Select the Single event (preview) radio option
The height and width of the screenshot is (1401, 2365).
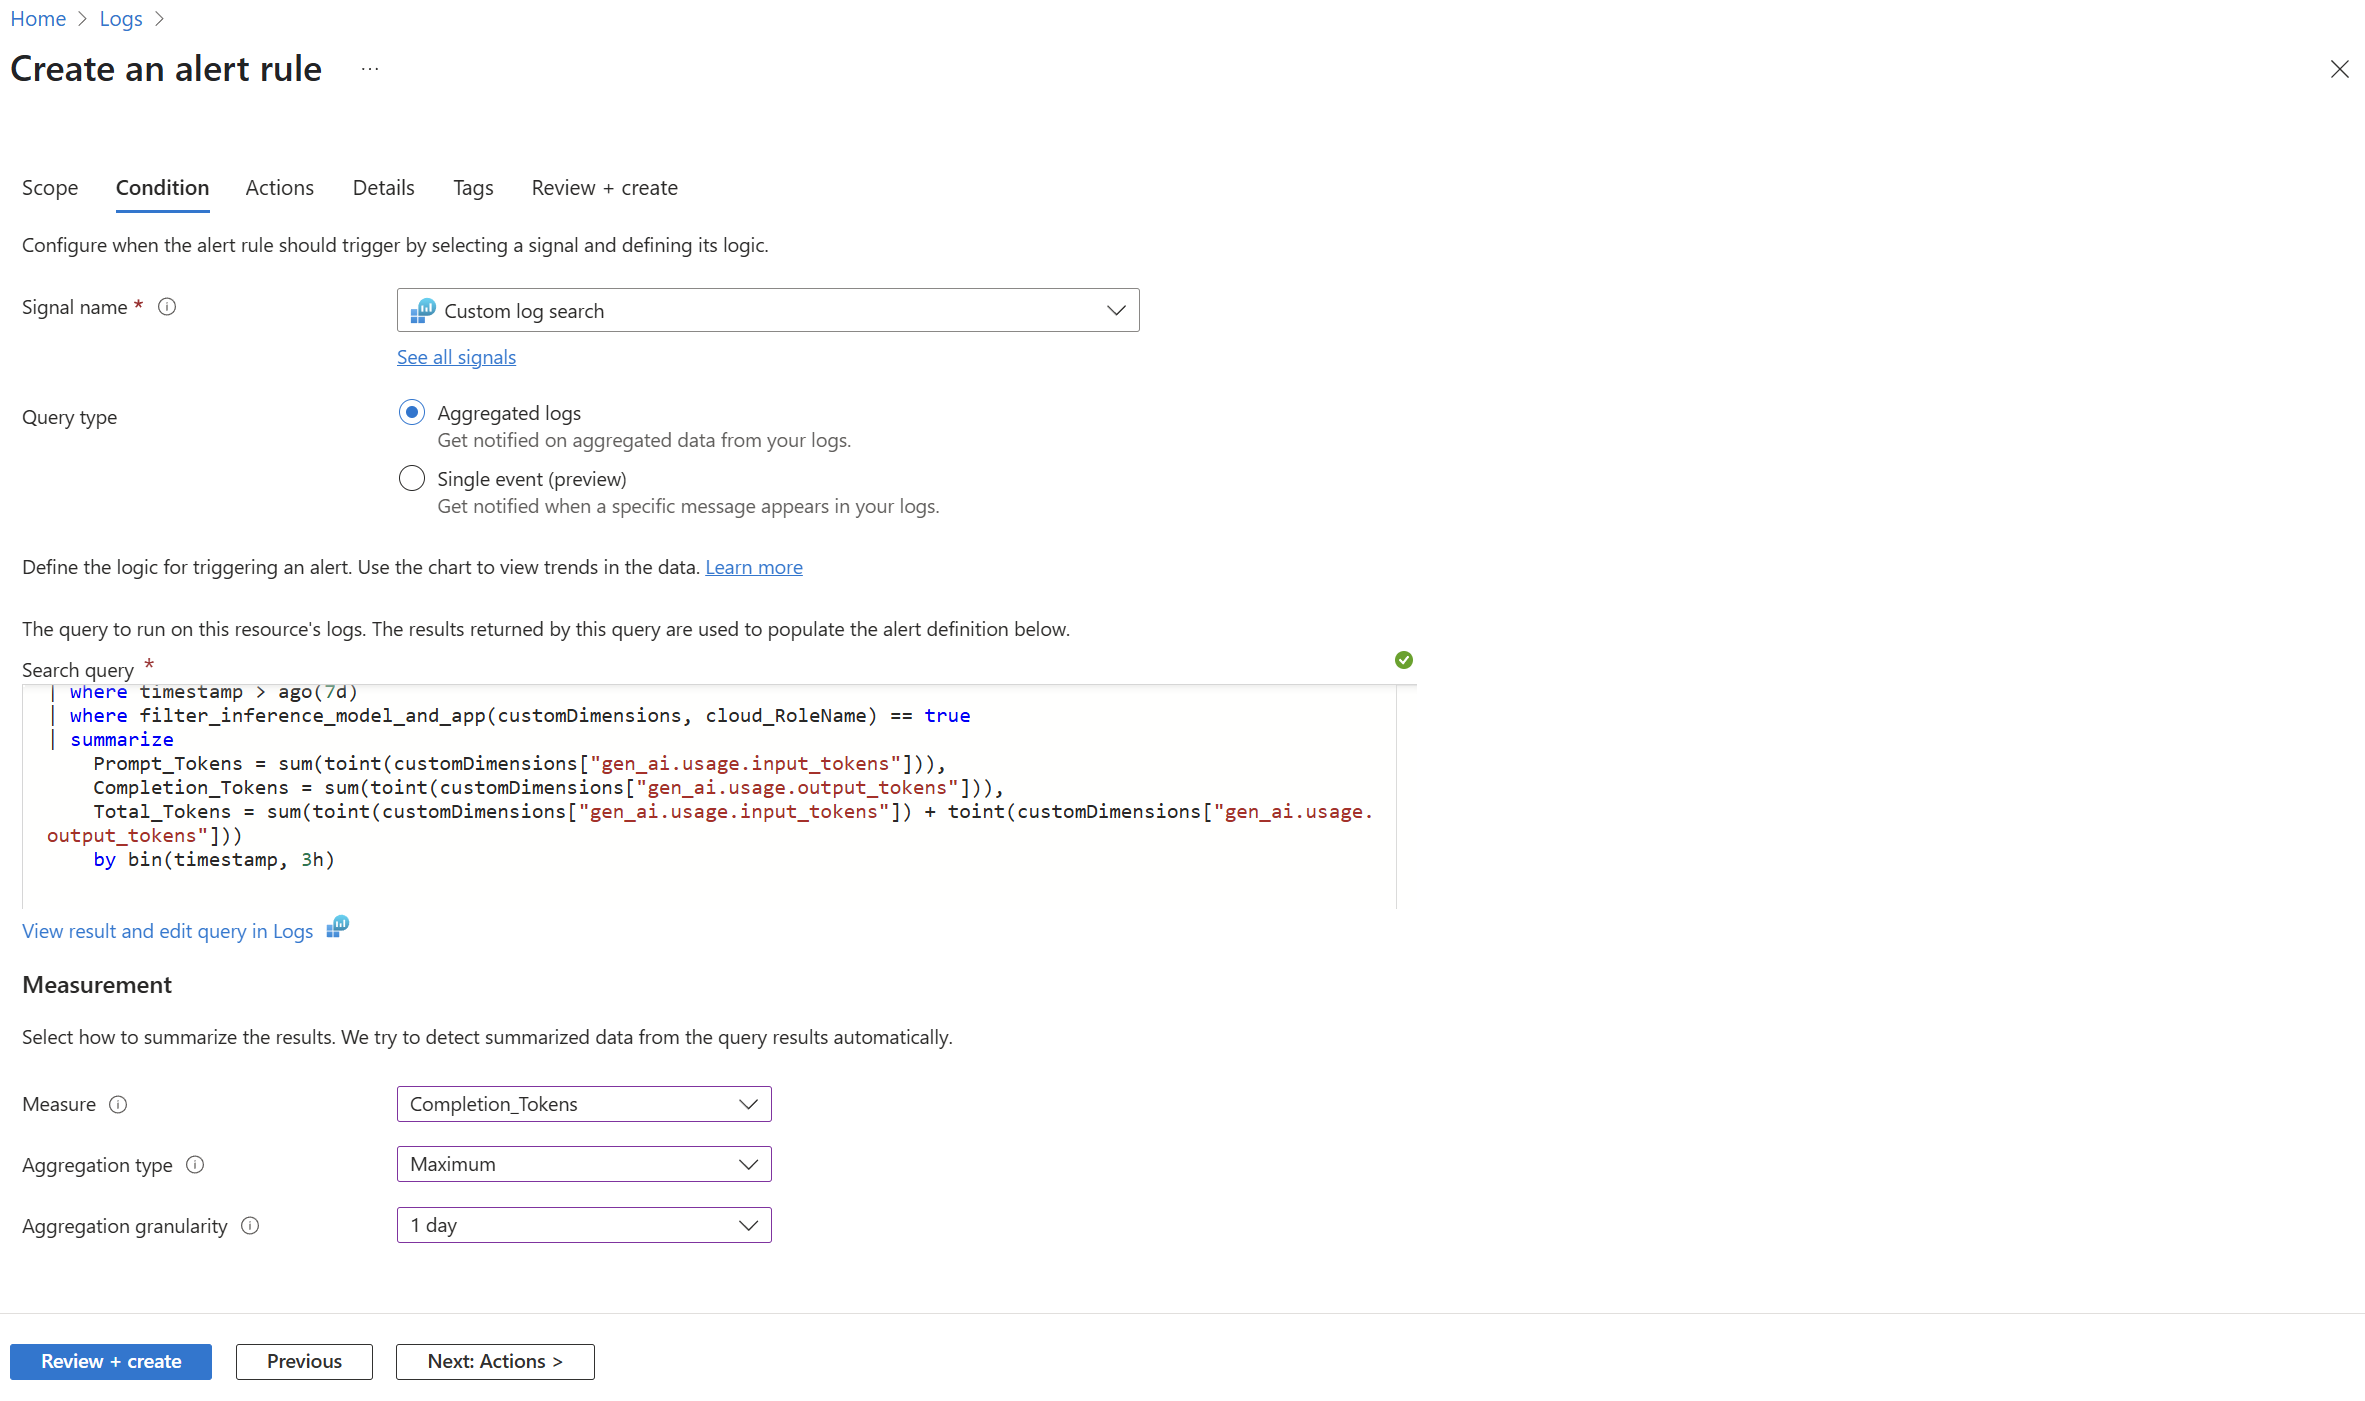pyautogui.click(x=412, y=479)
